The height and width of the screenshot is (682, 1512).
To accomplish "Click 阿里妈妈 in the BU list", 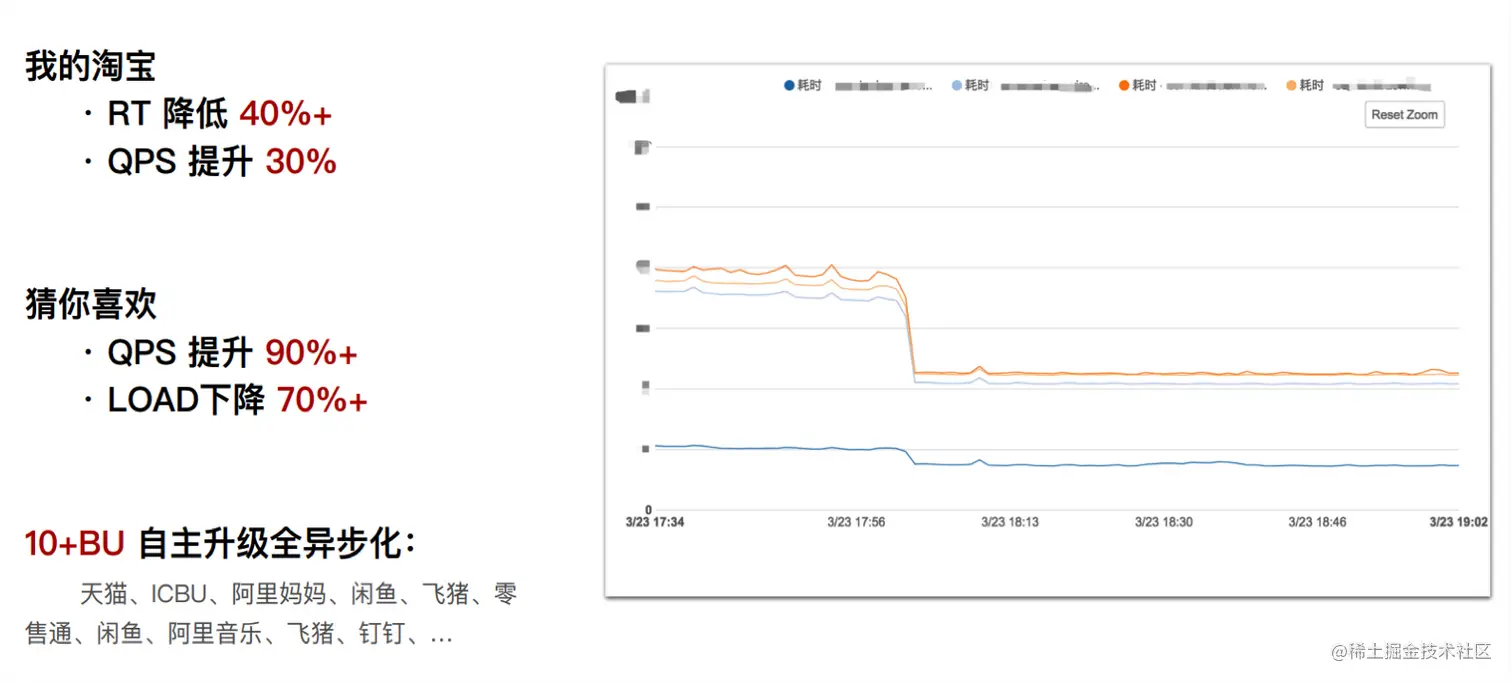I will pos(279,594).
